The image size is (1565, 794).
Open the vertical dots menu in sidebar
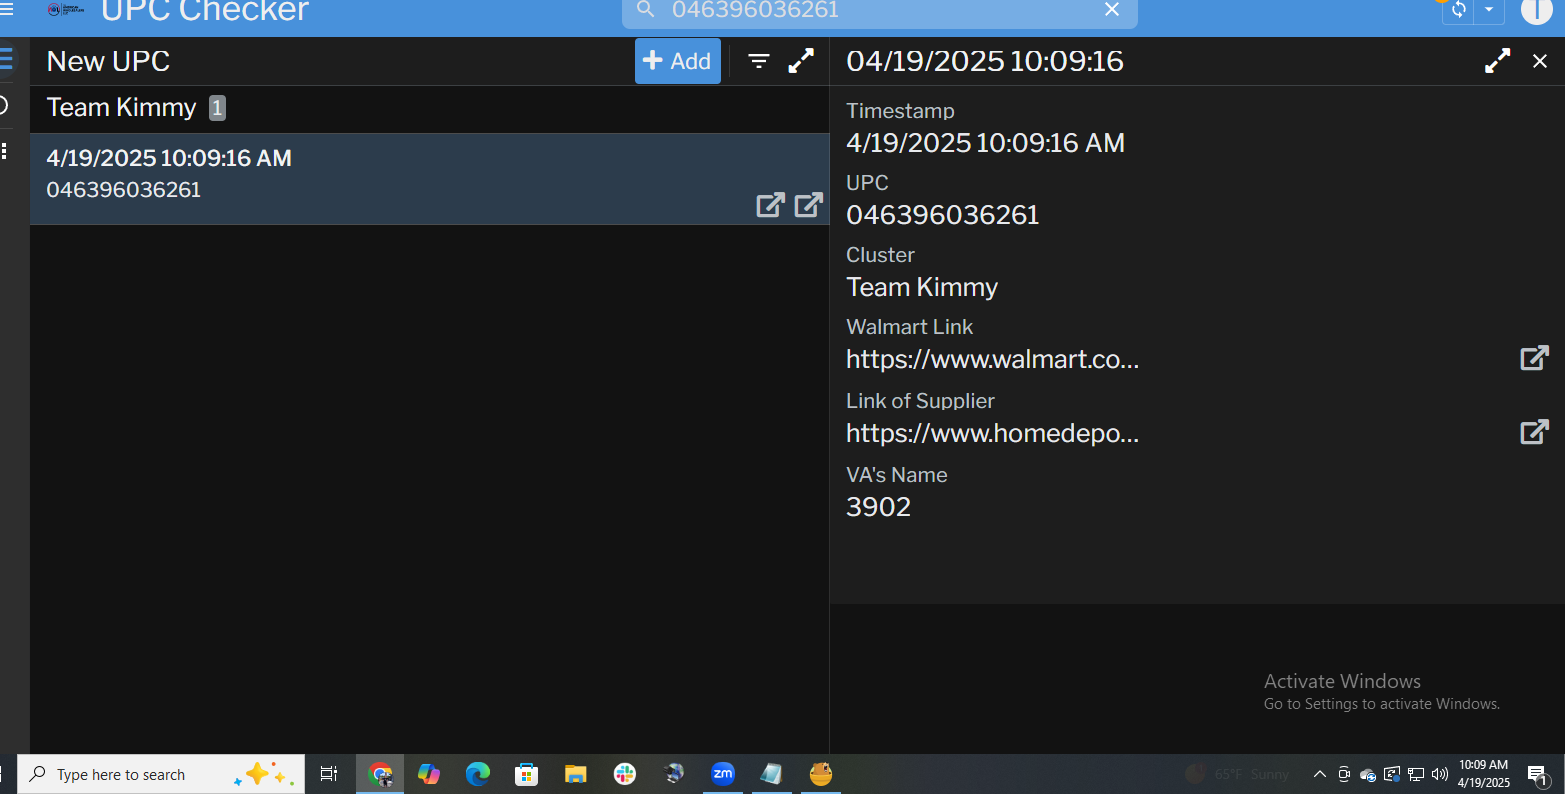(x=5, y=151)
